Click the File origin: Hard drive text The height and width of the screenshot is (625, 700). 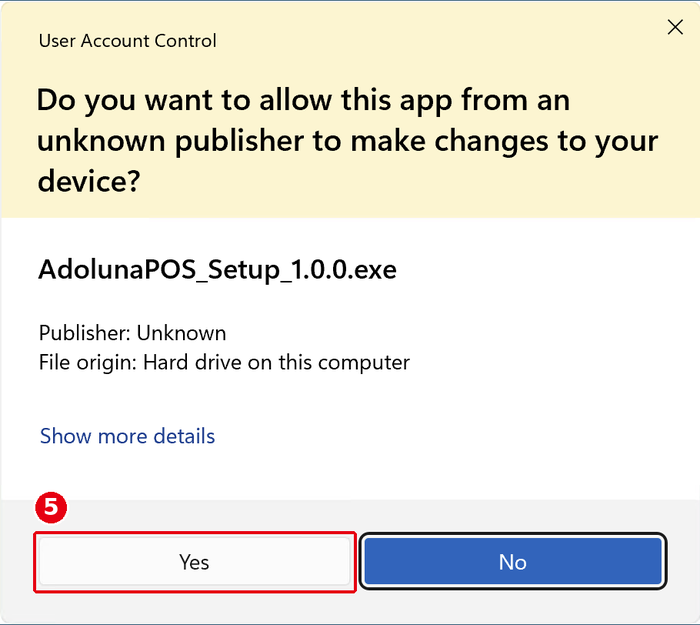coord(224,362)
